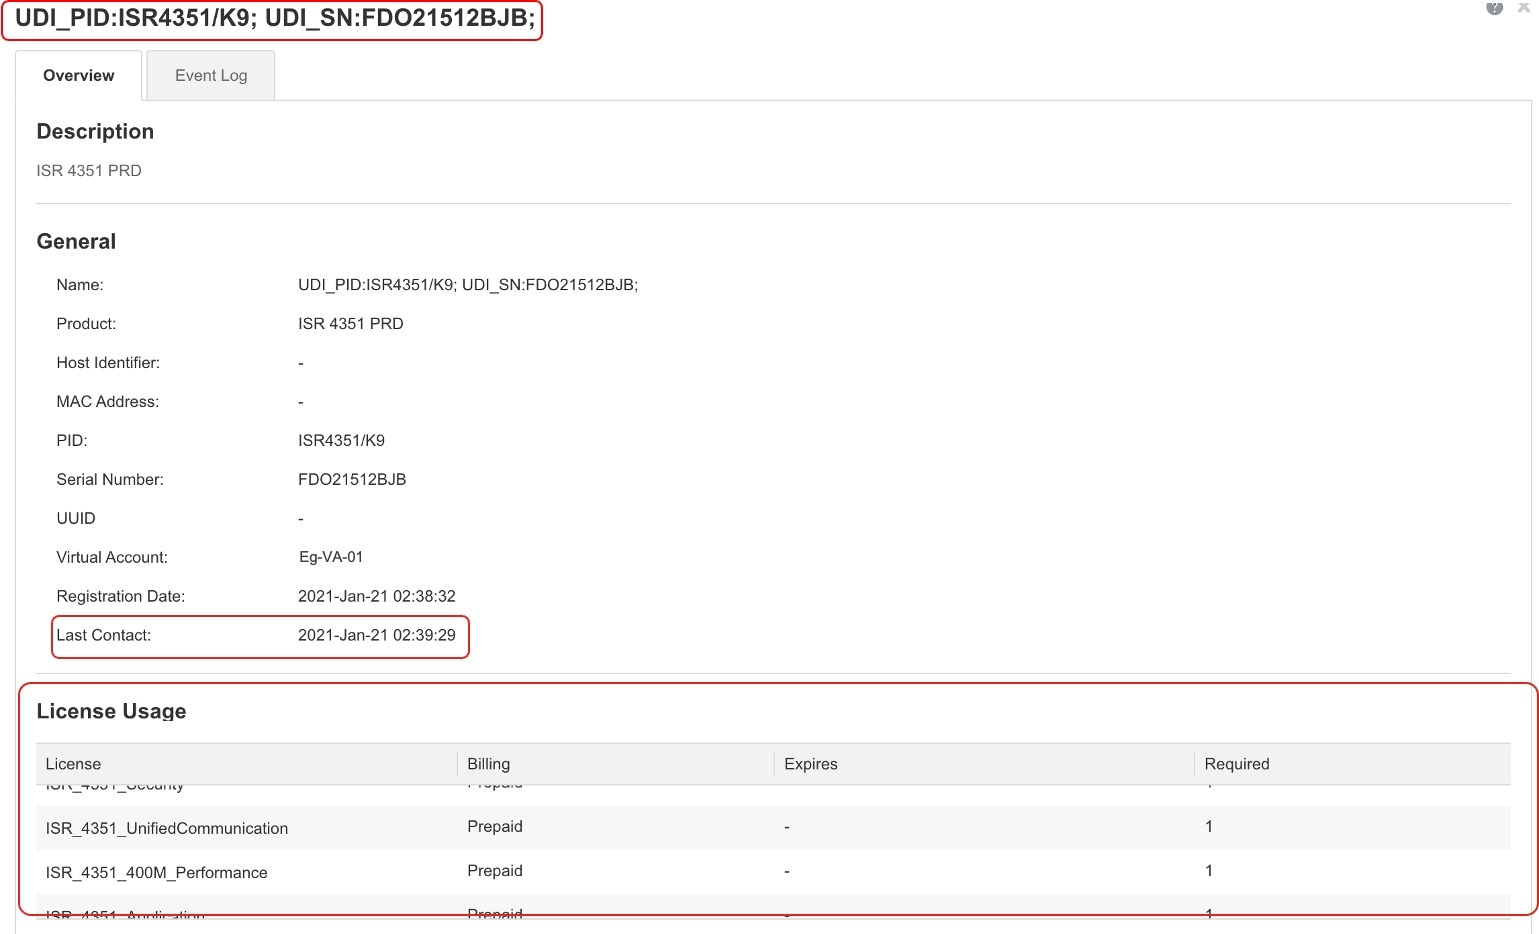Screen dimensions: 1539x934
Task: Open the help question mark icon
Action: 1494,7
